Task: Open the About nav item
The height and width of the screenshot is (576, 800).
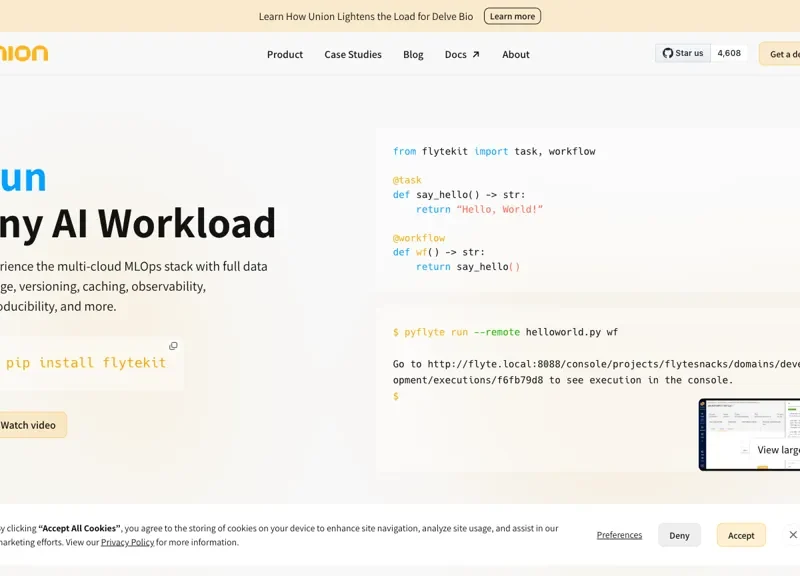Action: click(x=516, y=55)
